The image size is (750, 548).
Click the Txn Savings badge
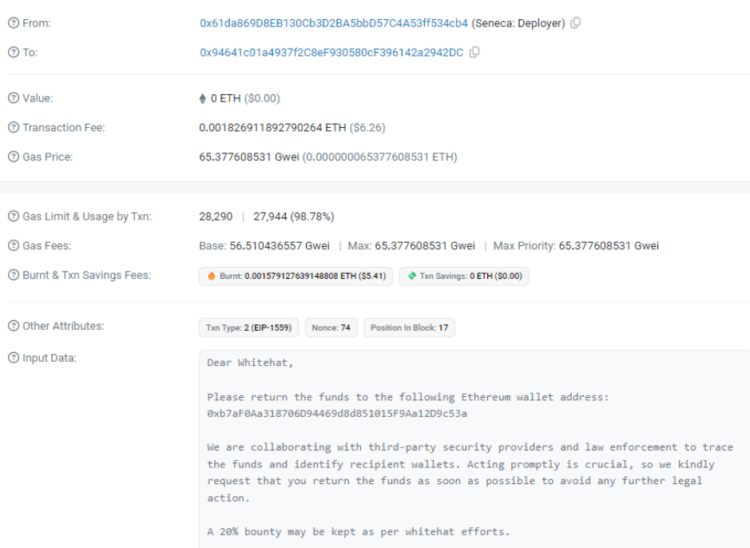click(x=463, y=276)
